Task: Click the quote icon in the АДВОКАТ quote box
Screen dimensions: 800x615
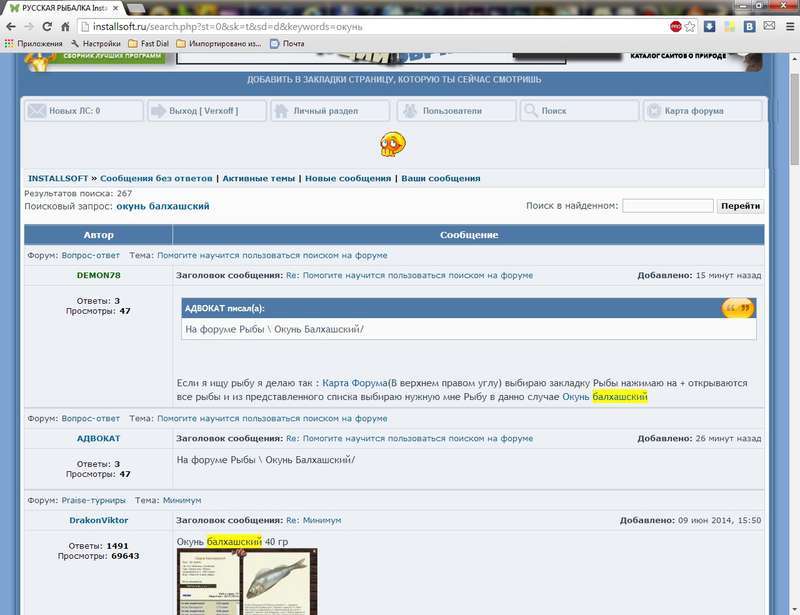Action: pyautogui.click(x=738, y=308)
